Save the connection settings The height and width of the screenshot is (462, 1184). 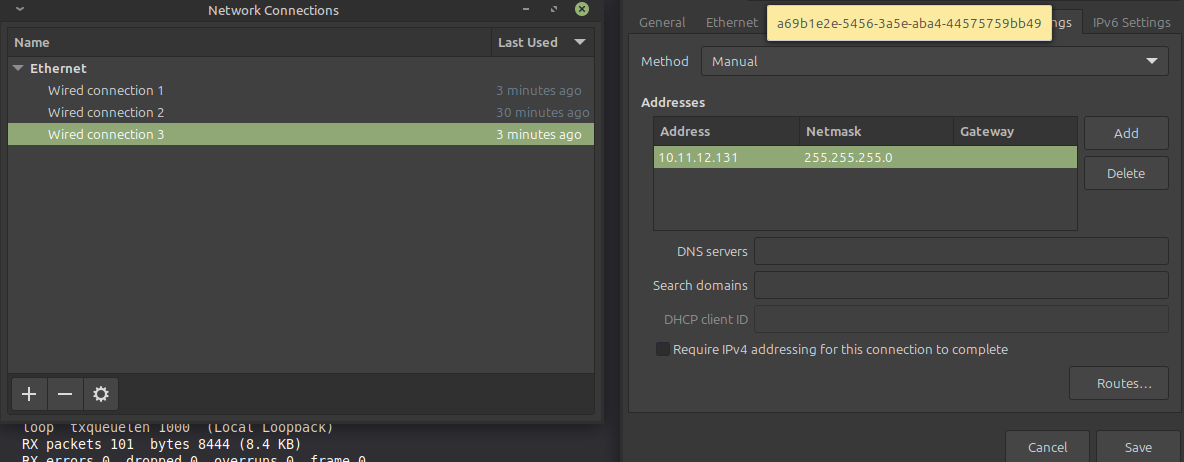pos(1138,447)
